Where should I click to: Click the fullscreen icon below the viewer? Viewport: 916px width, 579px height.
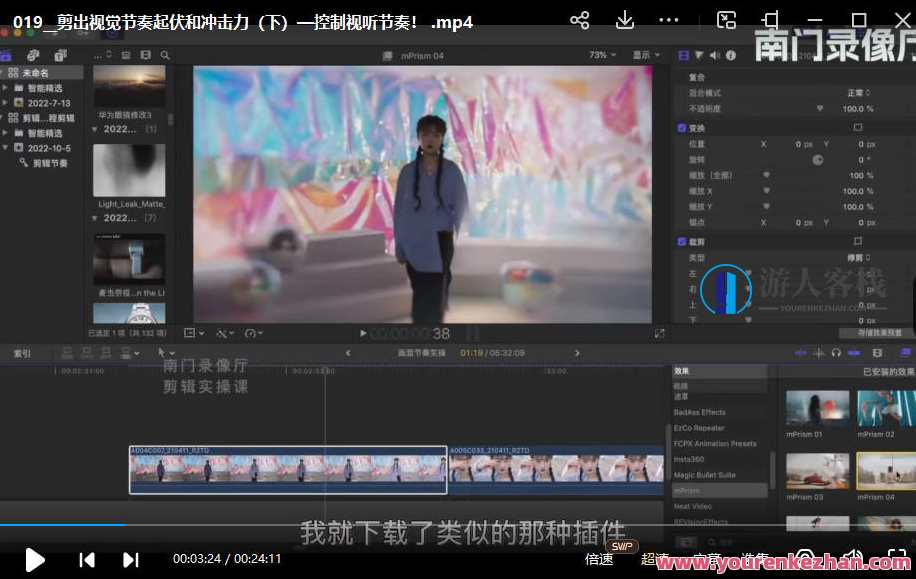click(659, 332)
